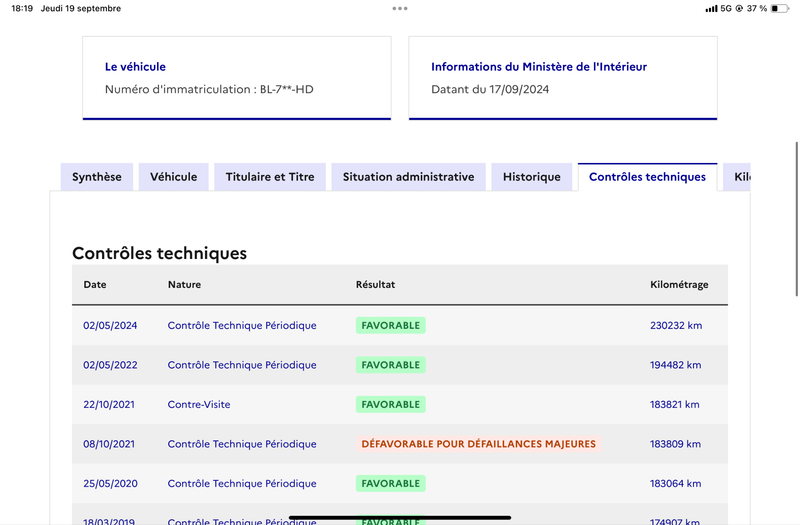Click the Nature column header
The height and width of the screenshot is (525, 800).
[184, 285]
